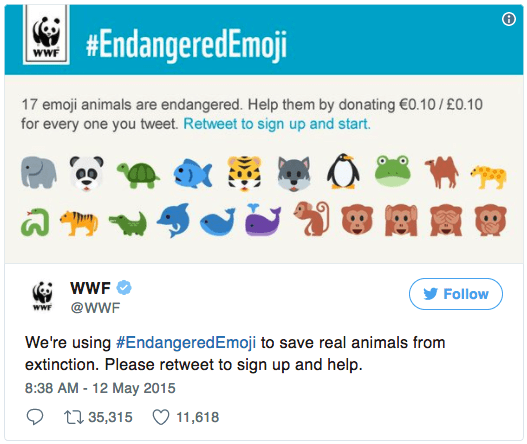Click the camel emoji
This screenshot has width=527, height=444.
tap(442, 172)
